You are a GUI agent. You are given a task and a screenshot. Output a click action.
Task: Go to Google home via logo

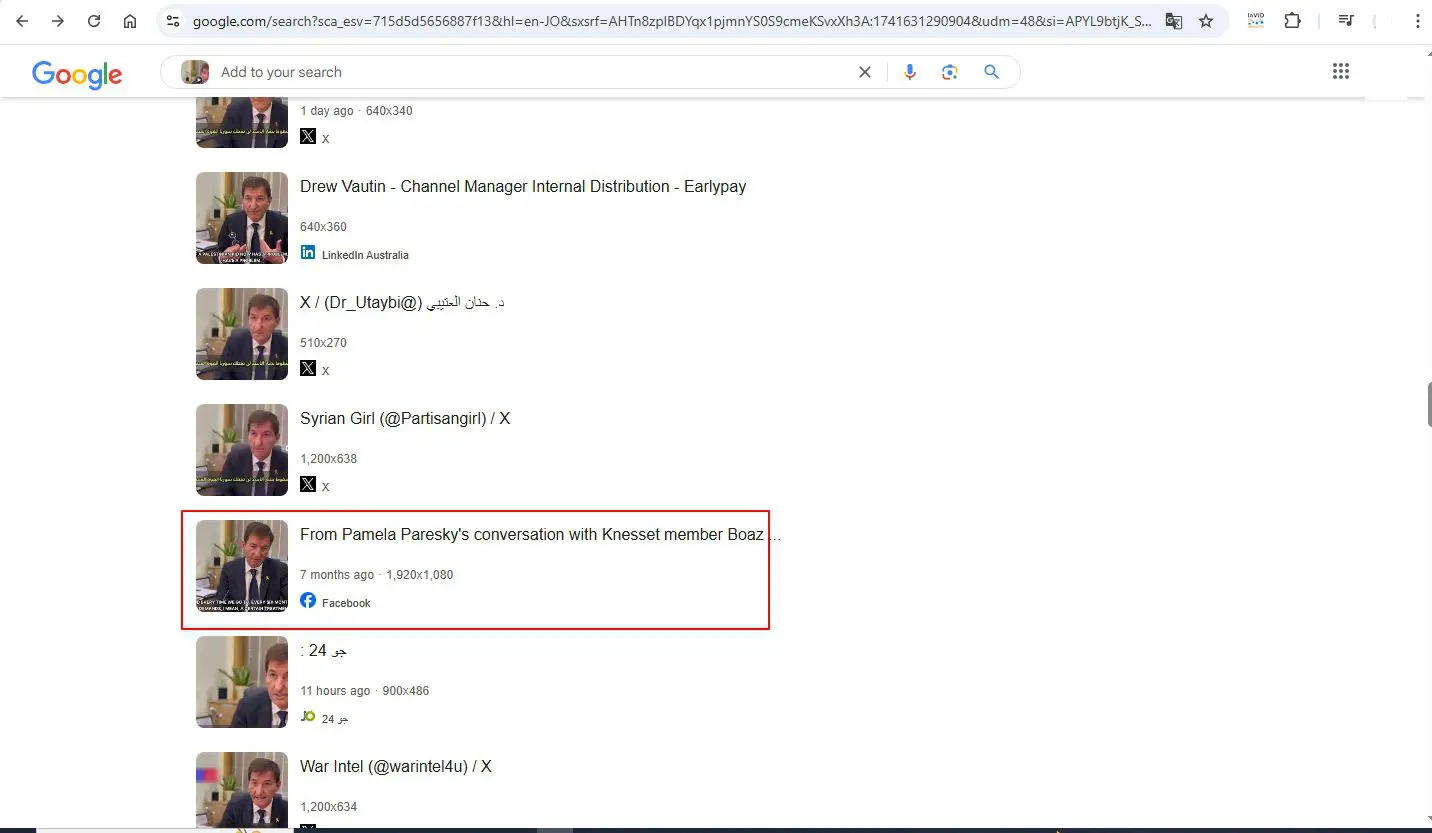click(x=77, y=73)
